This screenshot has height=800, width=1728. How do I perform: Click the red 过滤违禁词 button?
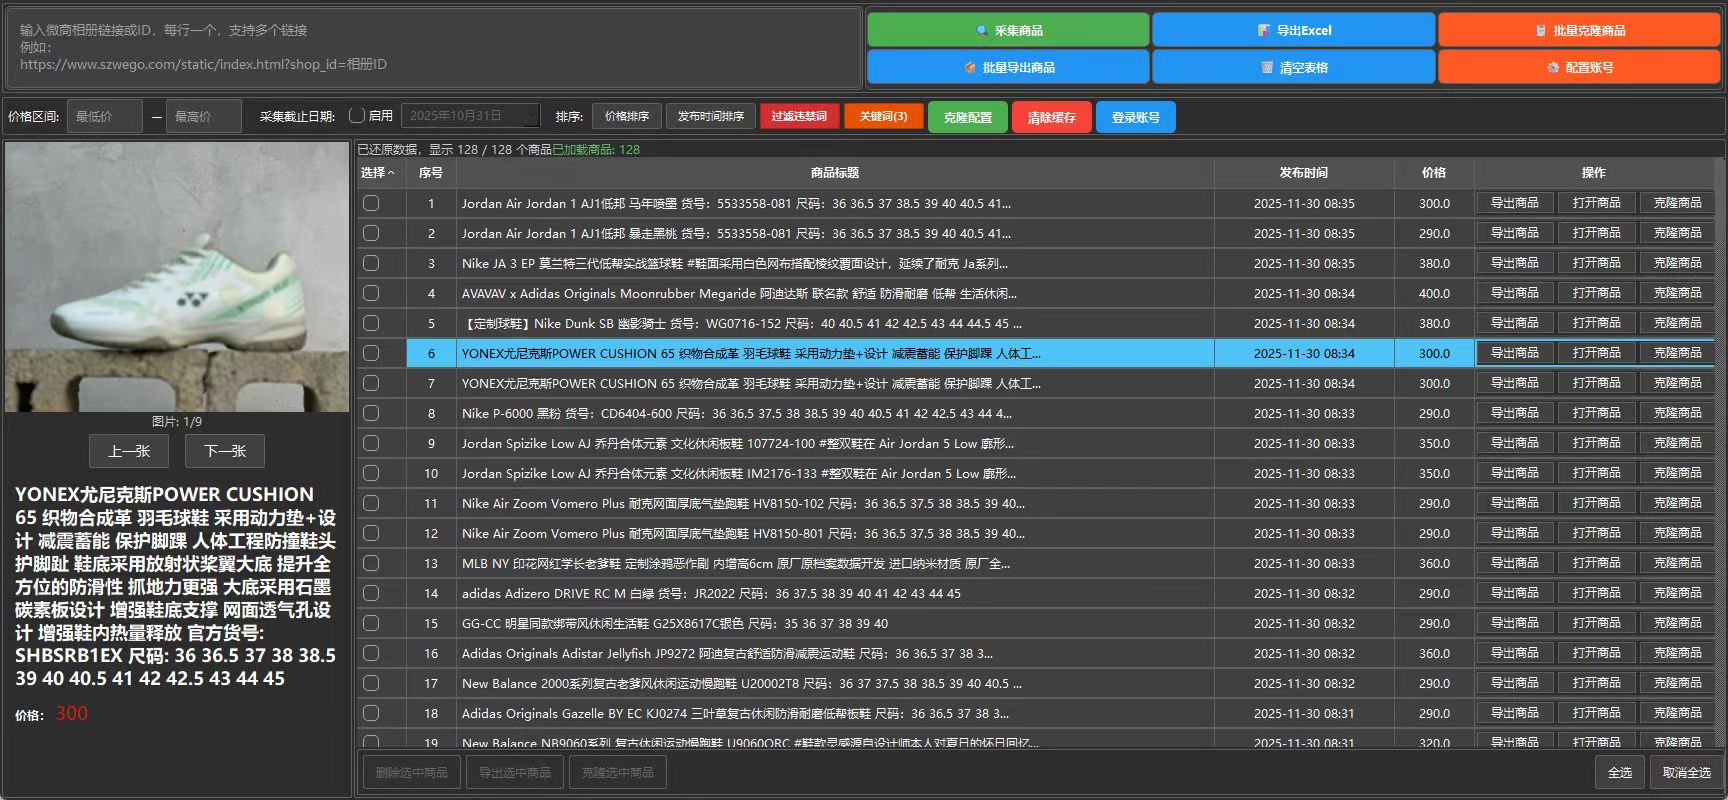click(x=799, y=116)
